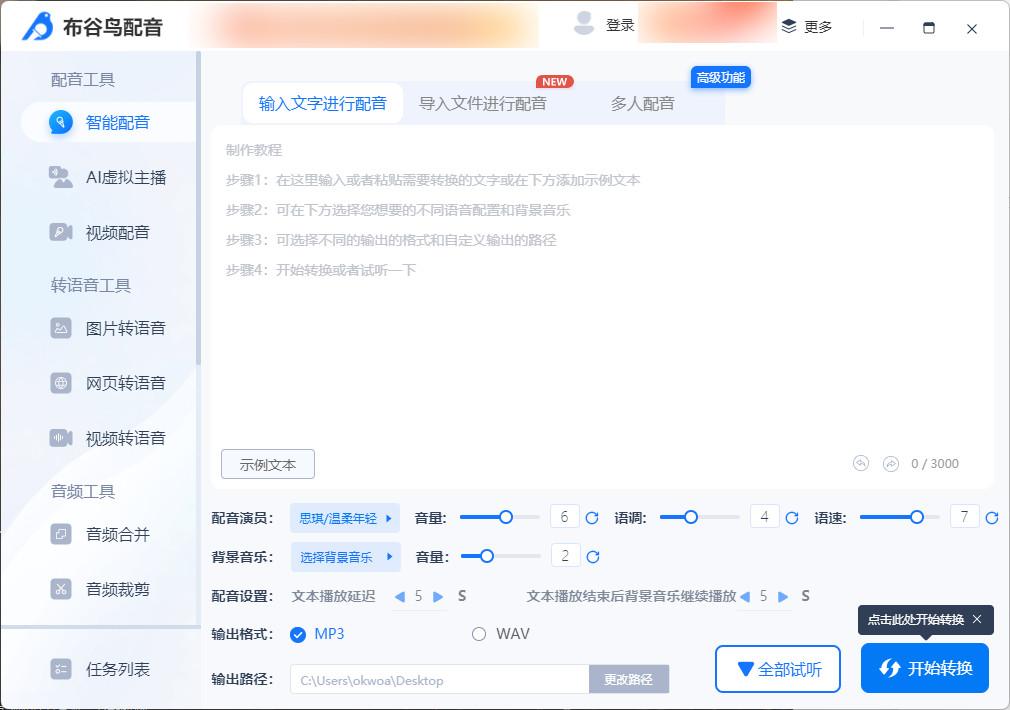Click the 音频裁剪 scissors icon

click(x=61, y=589)
